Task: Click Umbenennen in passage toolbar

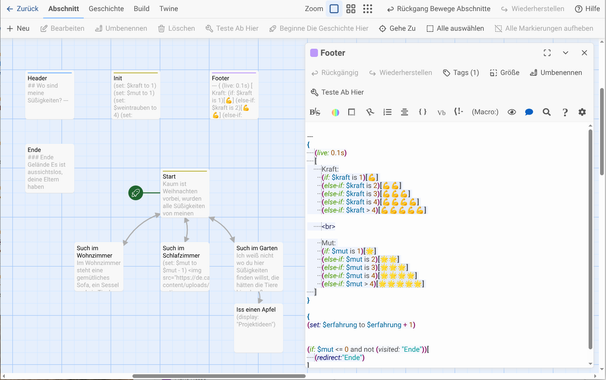Action: [x=121, y=28]
